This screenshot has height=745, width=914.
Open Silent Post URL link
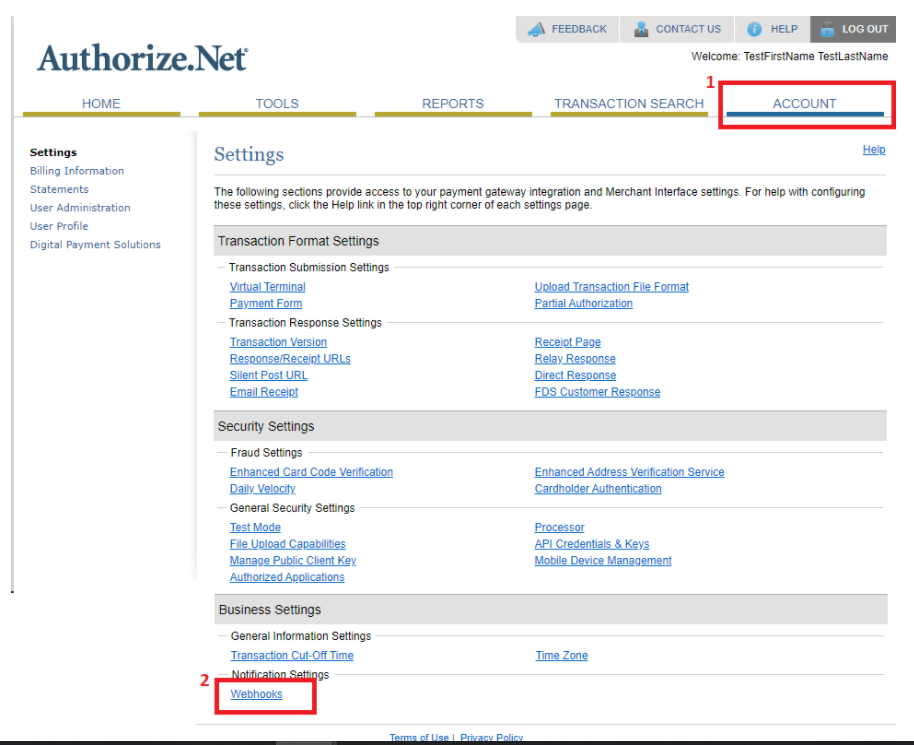(x=269, y=375)
